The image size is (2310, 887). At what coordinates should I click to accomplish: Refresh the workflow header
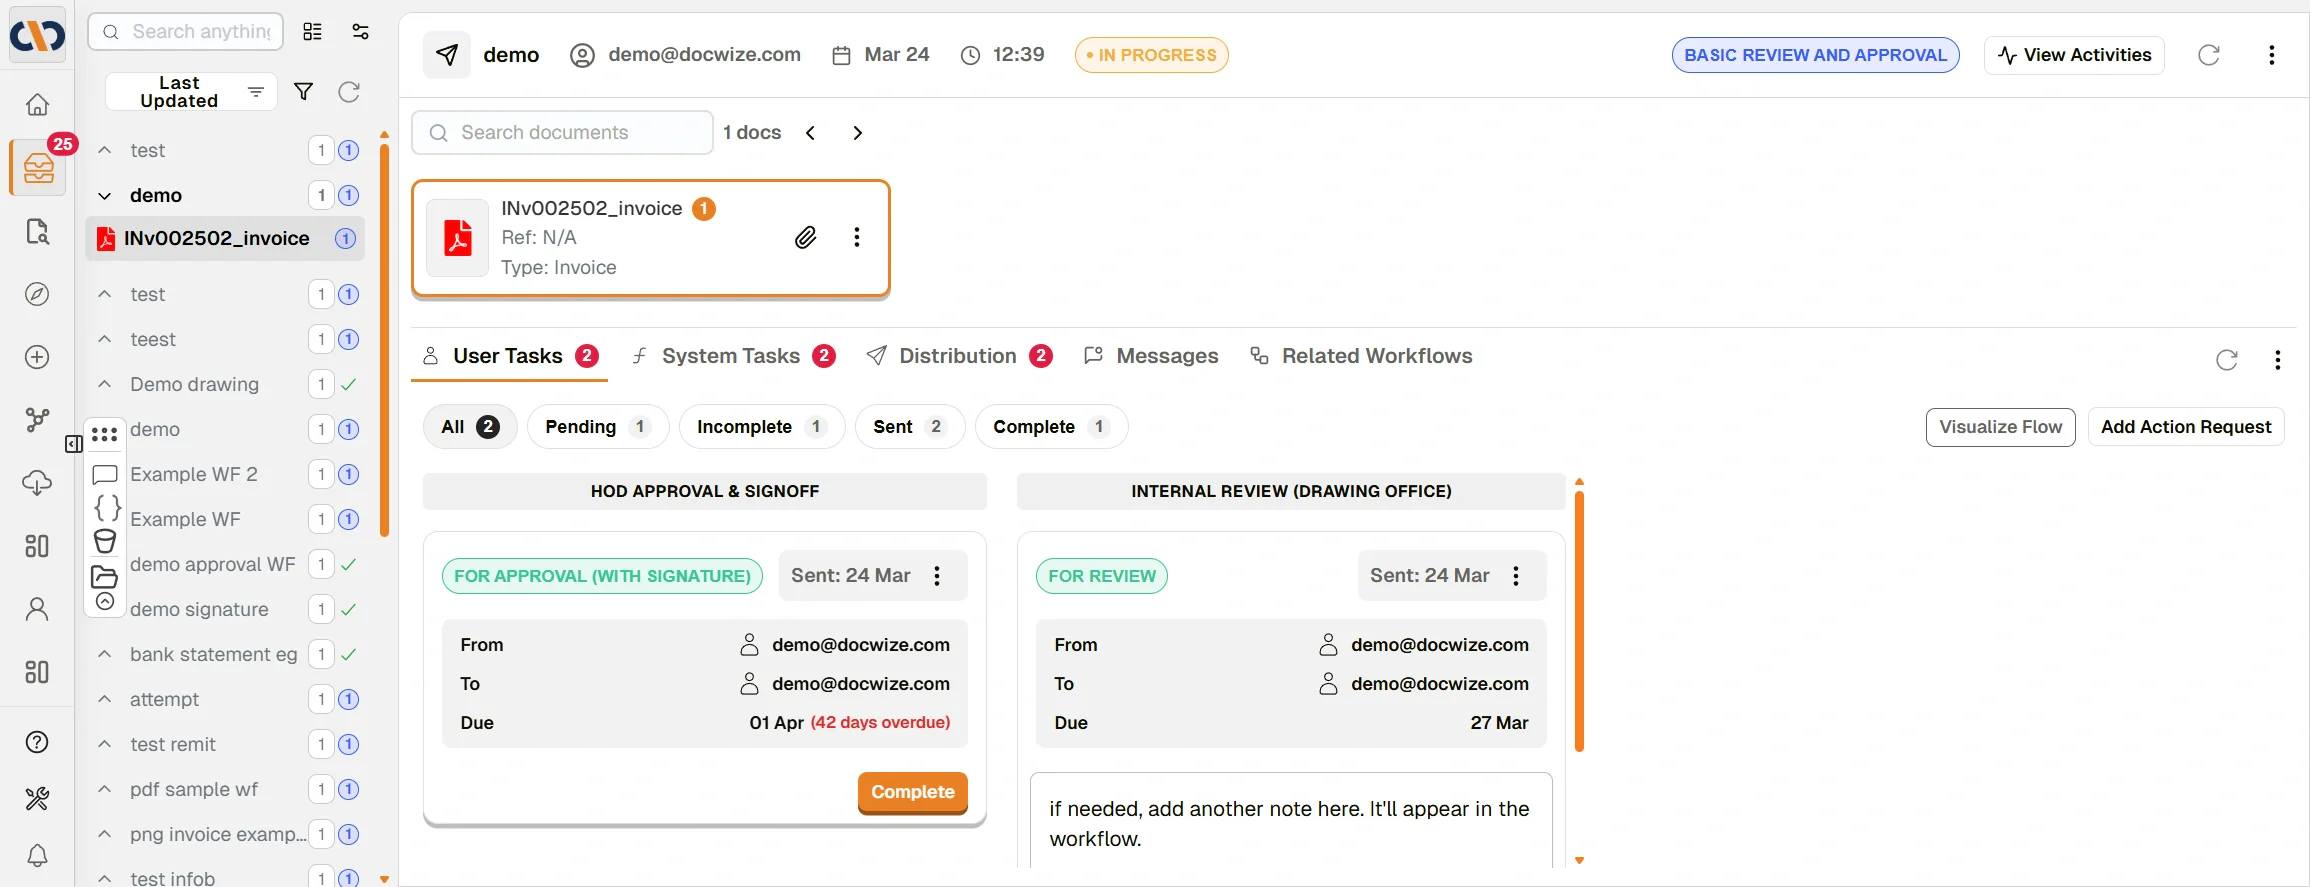point(2209,55)
